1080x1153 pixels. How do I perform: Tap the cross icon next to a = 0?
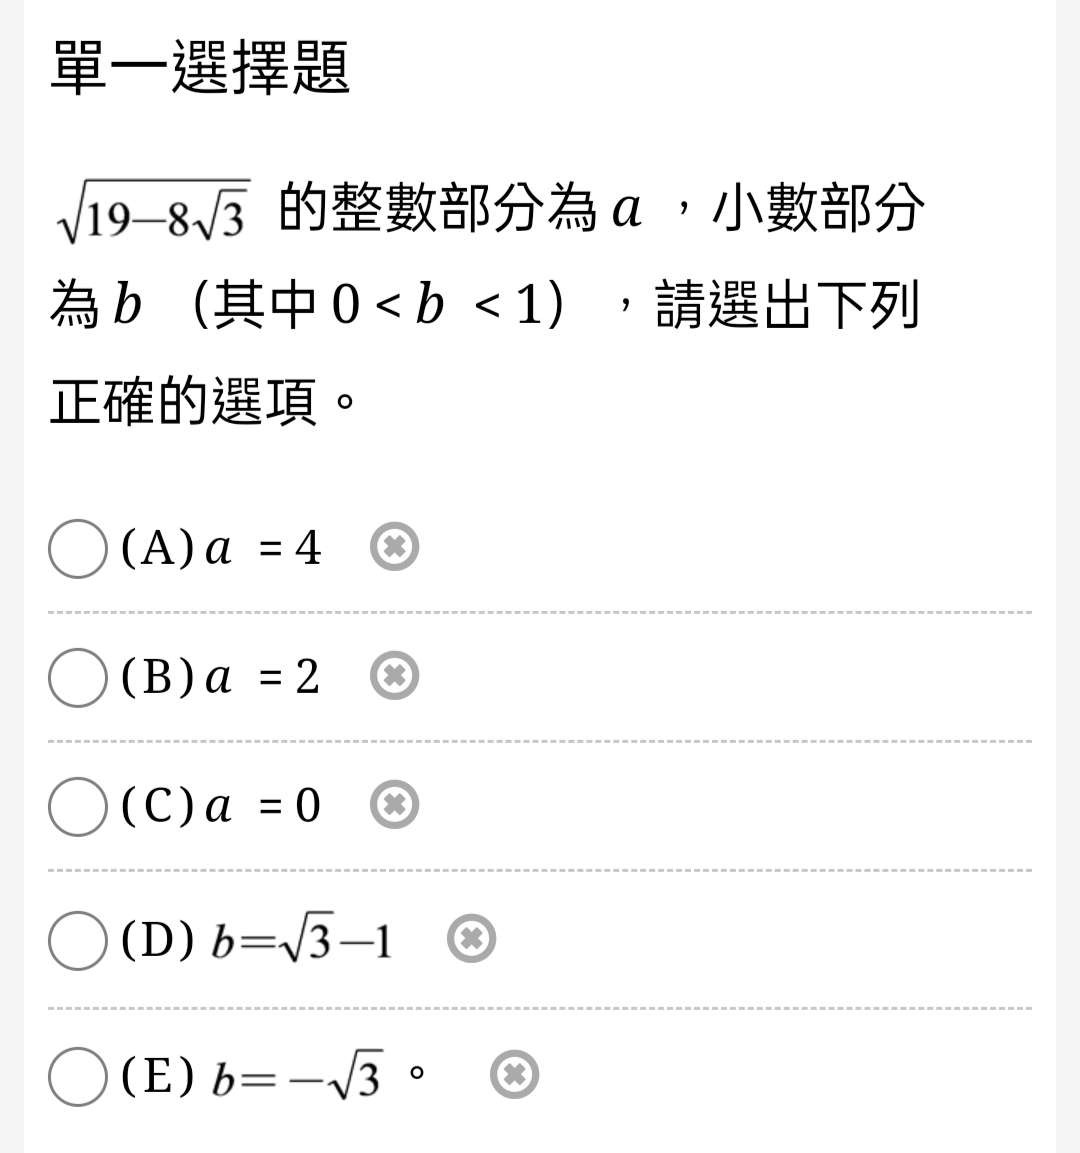[x=395, y=804]
